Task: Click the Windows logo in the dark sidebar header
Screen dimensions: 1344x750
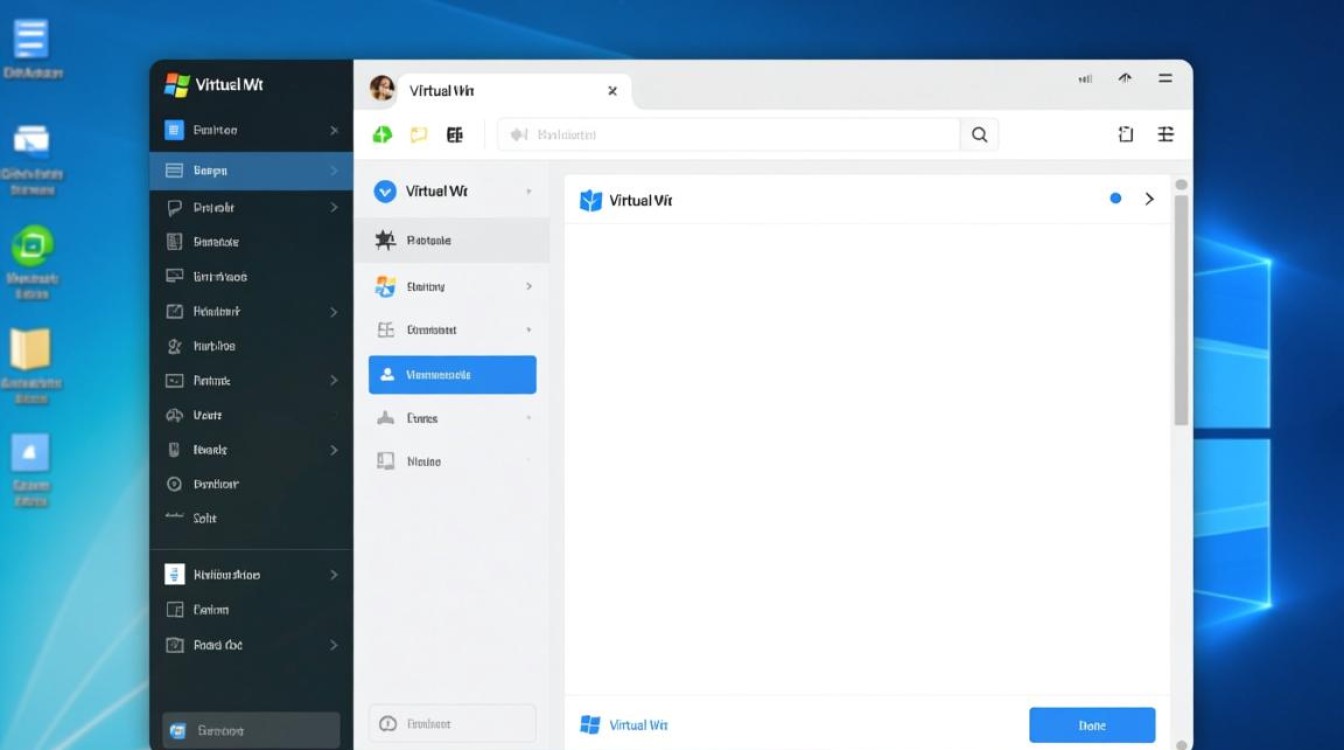Action: tap(177, 85)
